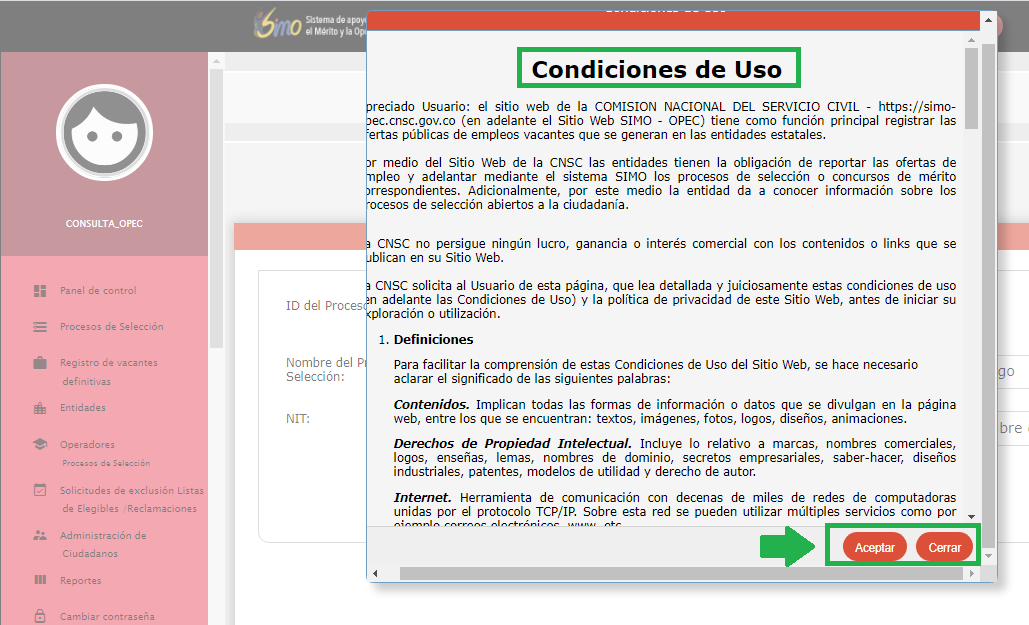Click the dialog's horizontal scroll left arrow
The height and width of the screenshot is (625, 1029).
click(376, 574)
